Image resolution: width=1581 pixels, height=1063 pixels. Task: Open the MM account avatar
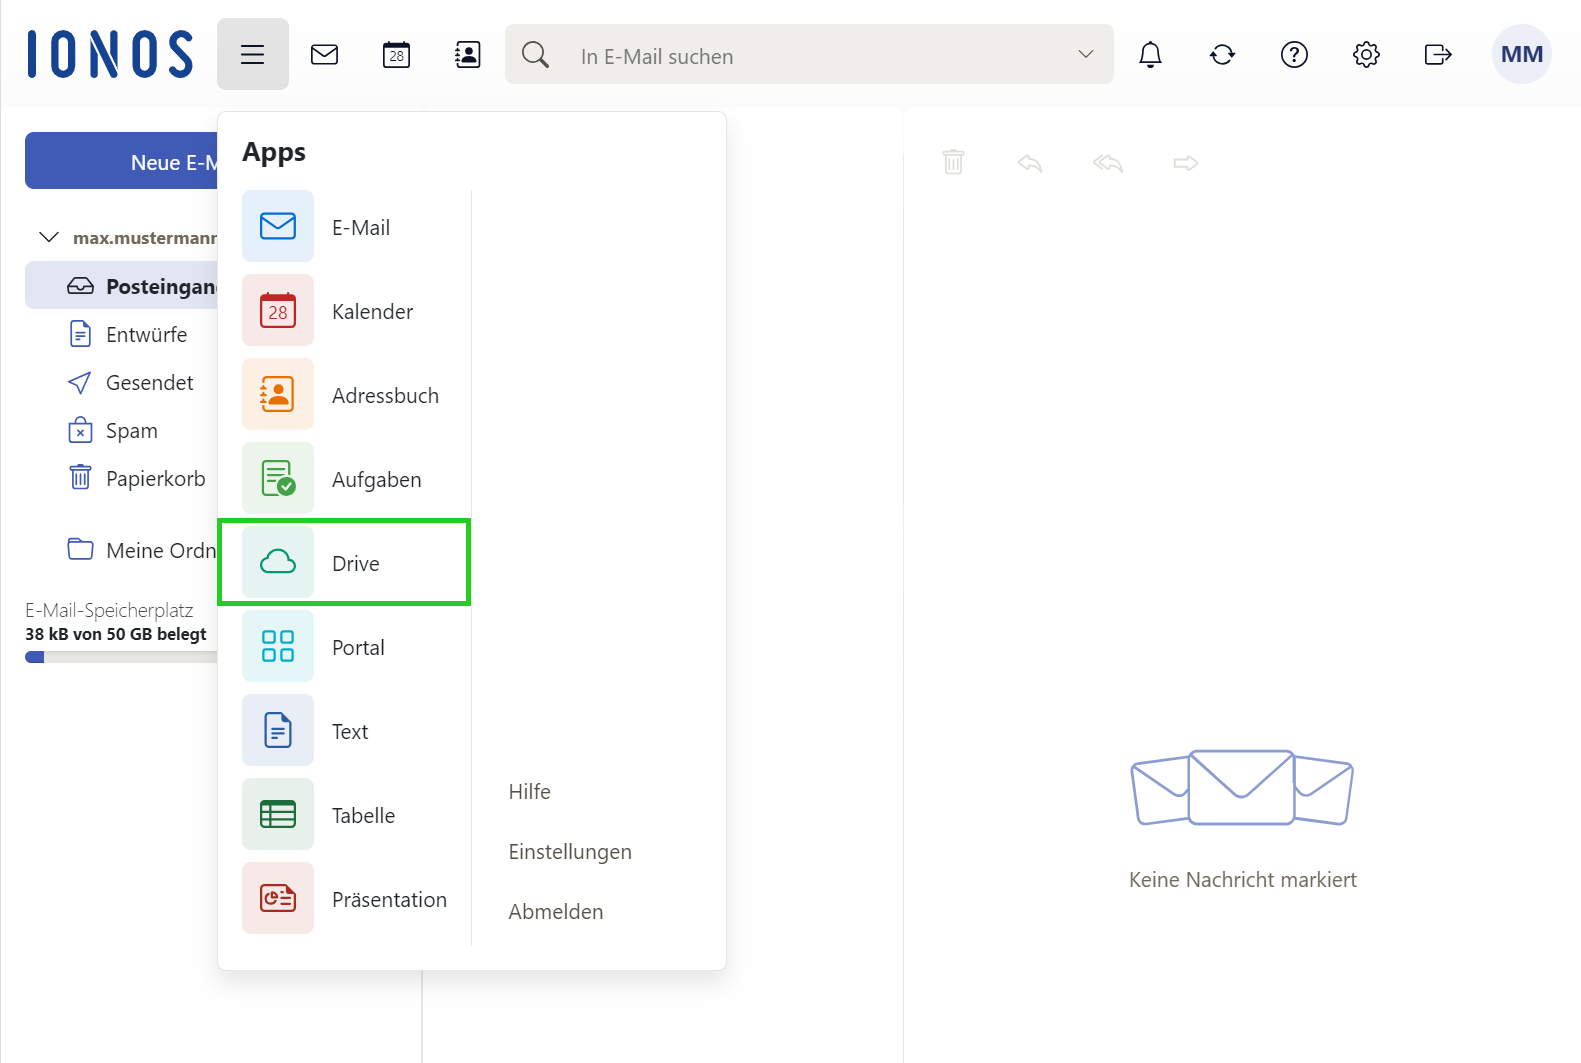1522,54
